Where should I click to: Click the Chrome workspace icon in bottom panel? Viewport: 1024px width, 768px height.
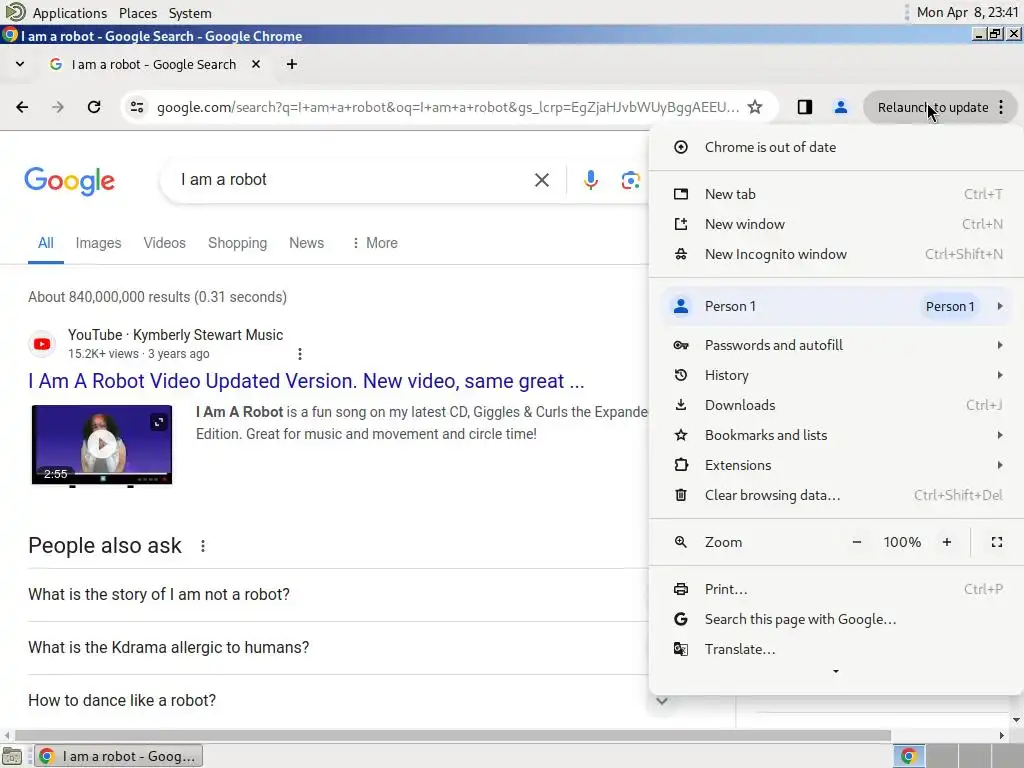tap(908, 756)
